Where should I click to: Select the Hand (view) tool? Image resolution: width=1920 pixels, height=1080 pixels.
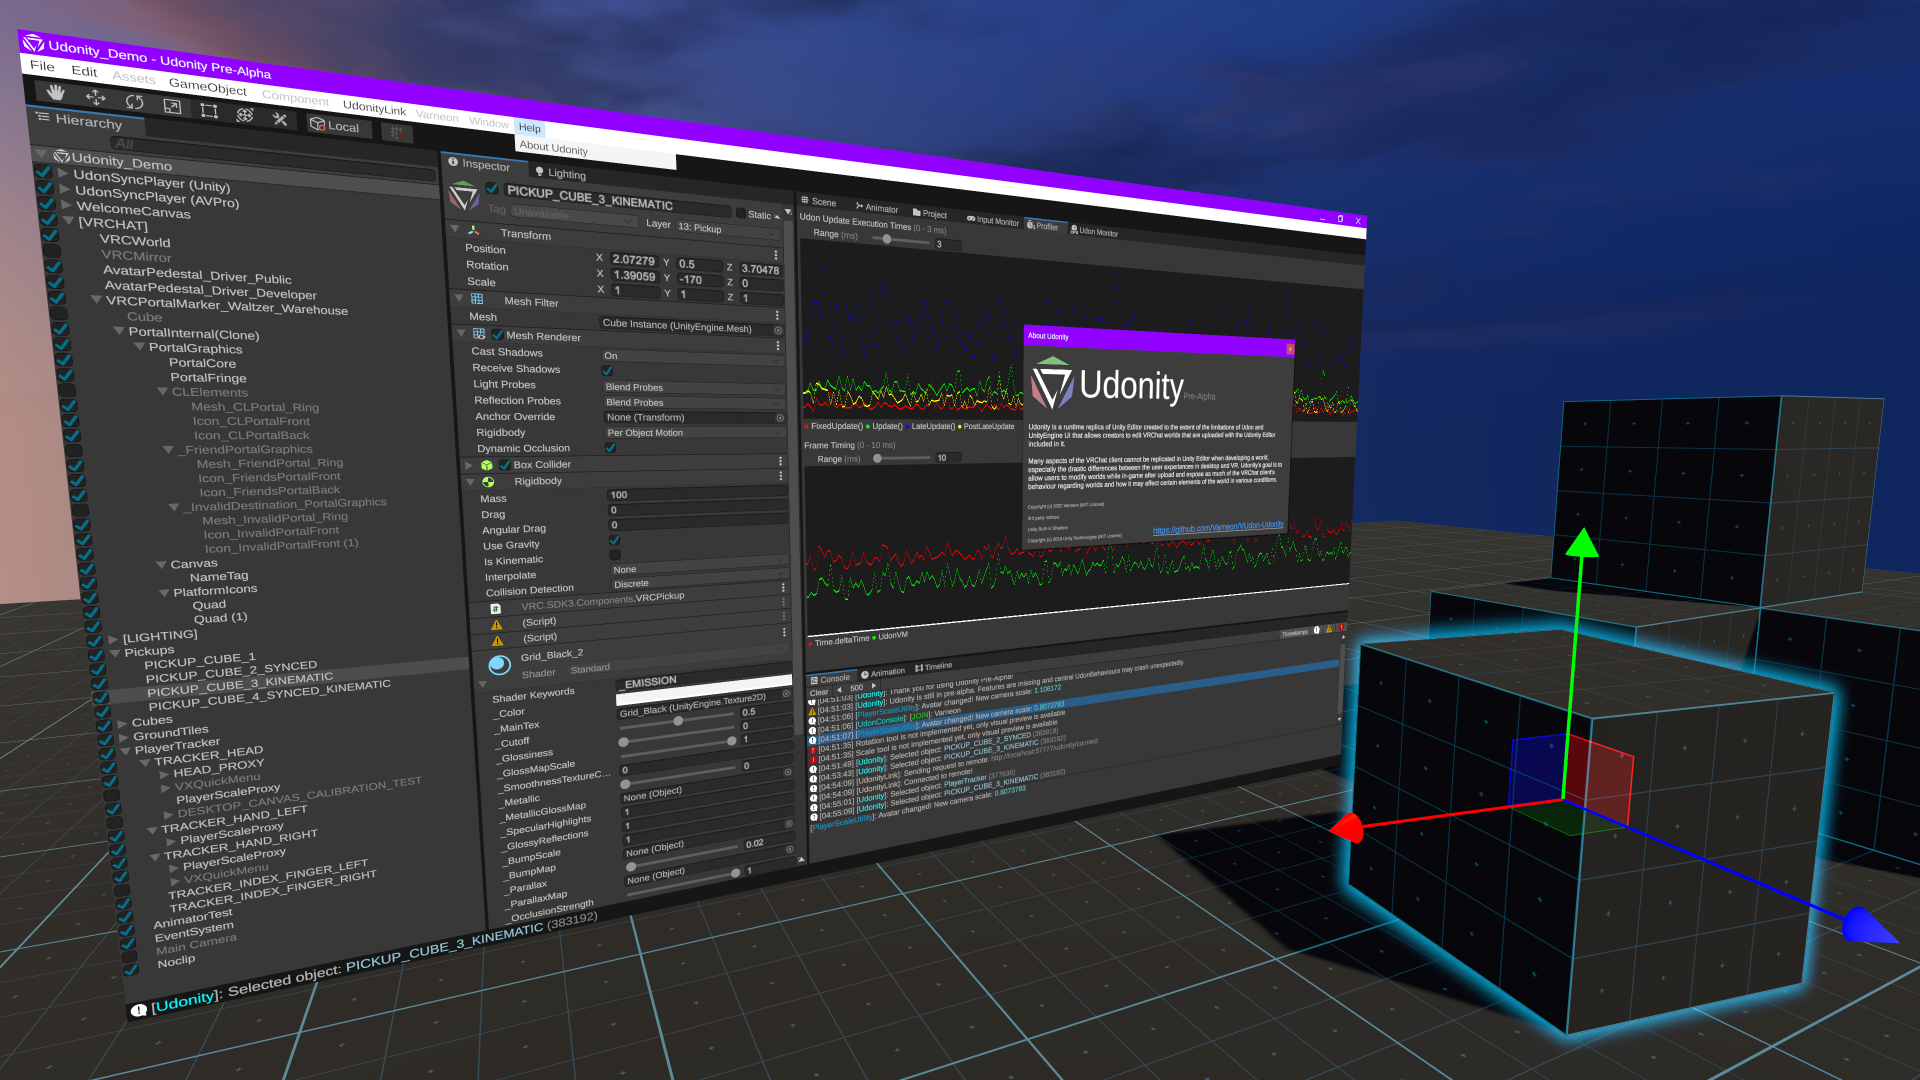coord(56,93)
